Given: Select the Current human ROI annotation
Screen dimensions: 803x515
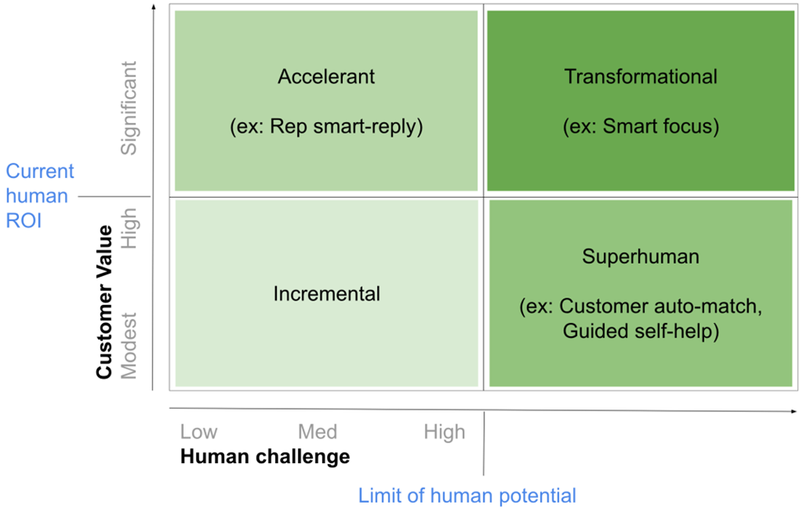Looking at the screenshot, I should (x=40, y=196).
